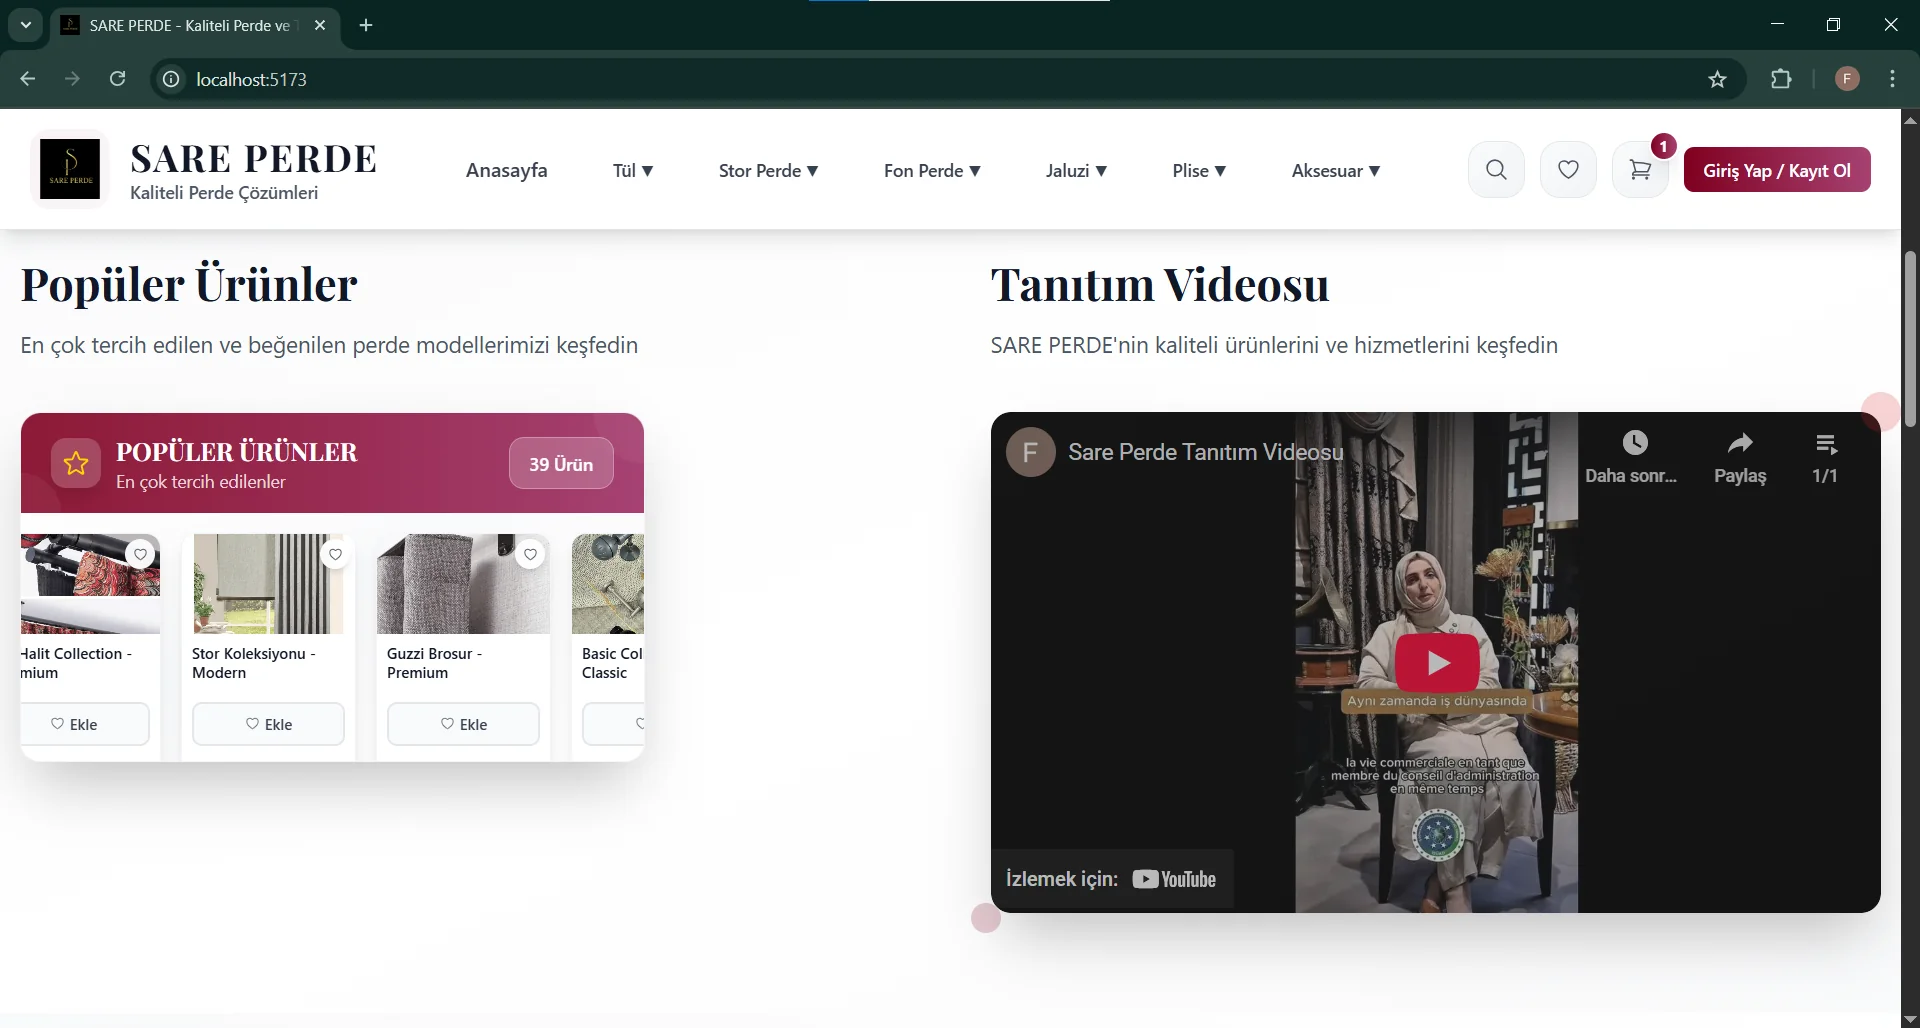The height and width of the screenshot is (1028, 1920).
Task: Click Giriş Yap / Kayıt Ol button
Action: point(1777,170)
